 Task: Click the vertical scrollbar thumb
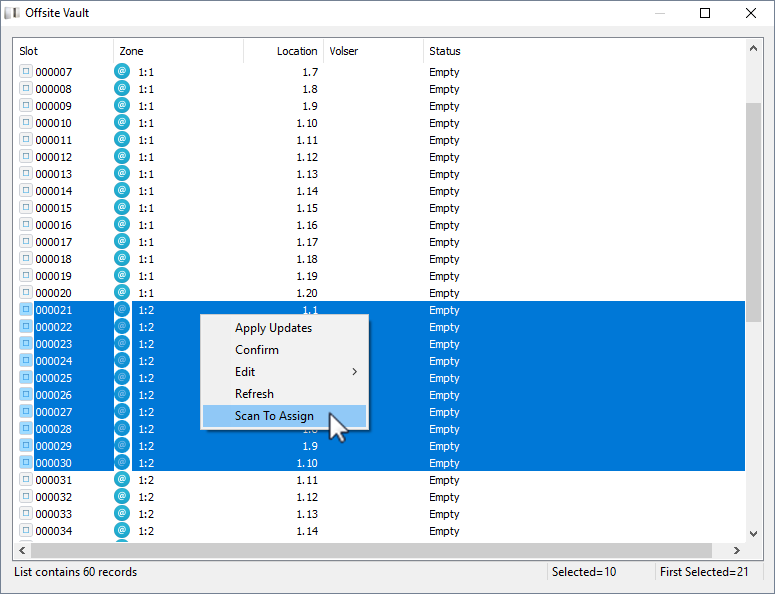(753, 212)
